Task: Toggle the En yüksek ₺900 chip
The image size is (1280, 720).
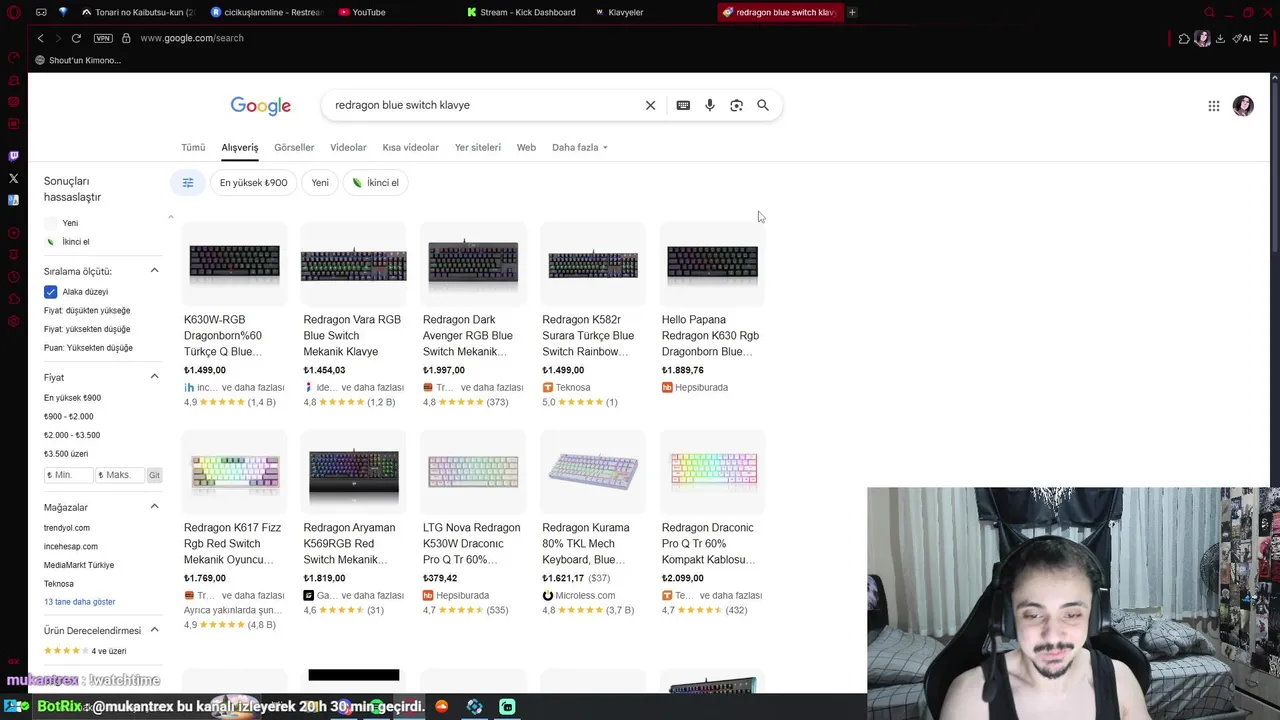Action: tap(253, 183)
